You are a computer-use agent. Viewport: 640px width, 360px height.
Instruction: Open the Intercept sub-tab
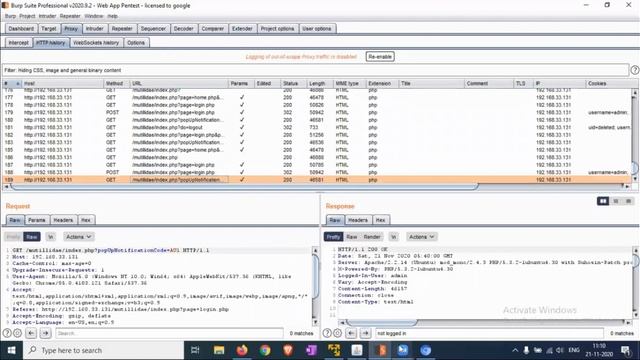18,42
